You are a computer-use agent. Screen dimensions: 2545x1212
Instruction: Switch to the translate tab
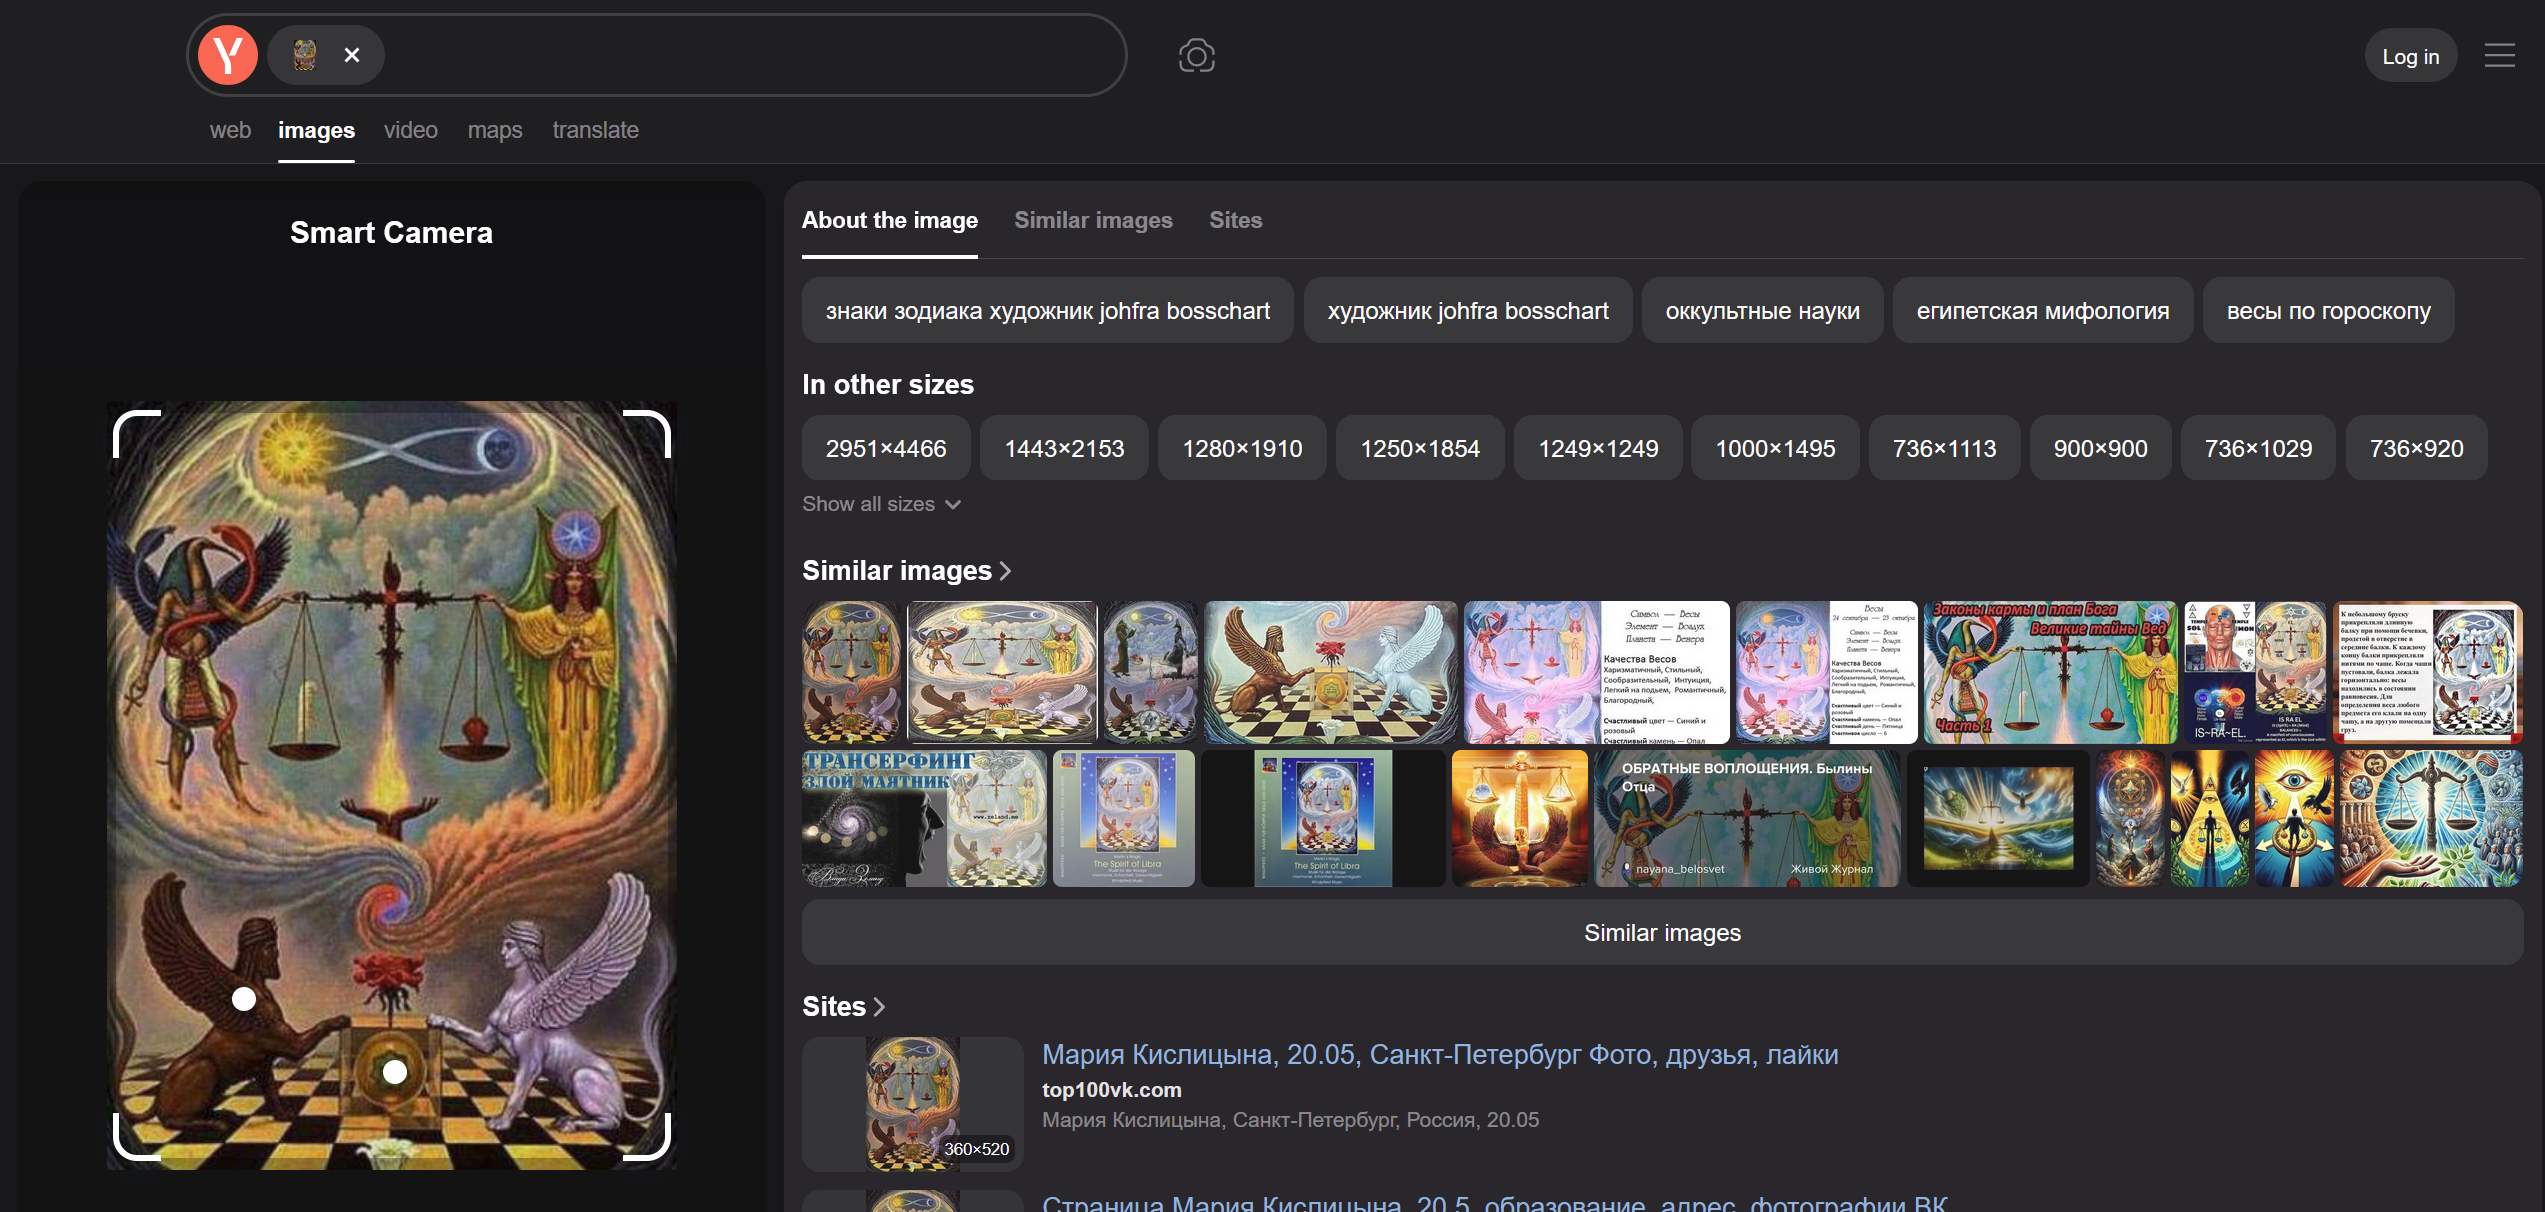[595, 130]
